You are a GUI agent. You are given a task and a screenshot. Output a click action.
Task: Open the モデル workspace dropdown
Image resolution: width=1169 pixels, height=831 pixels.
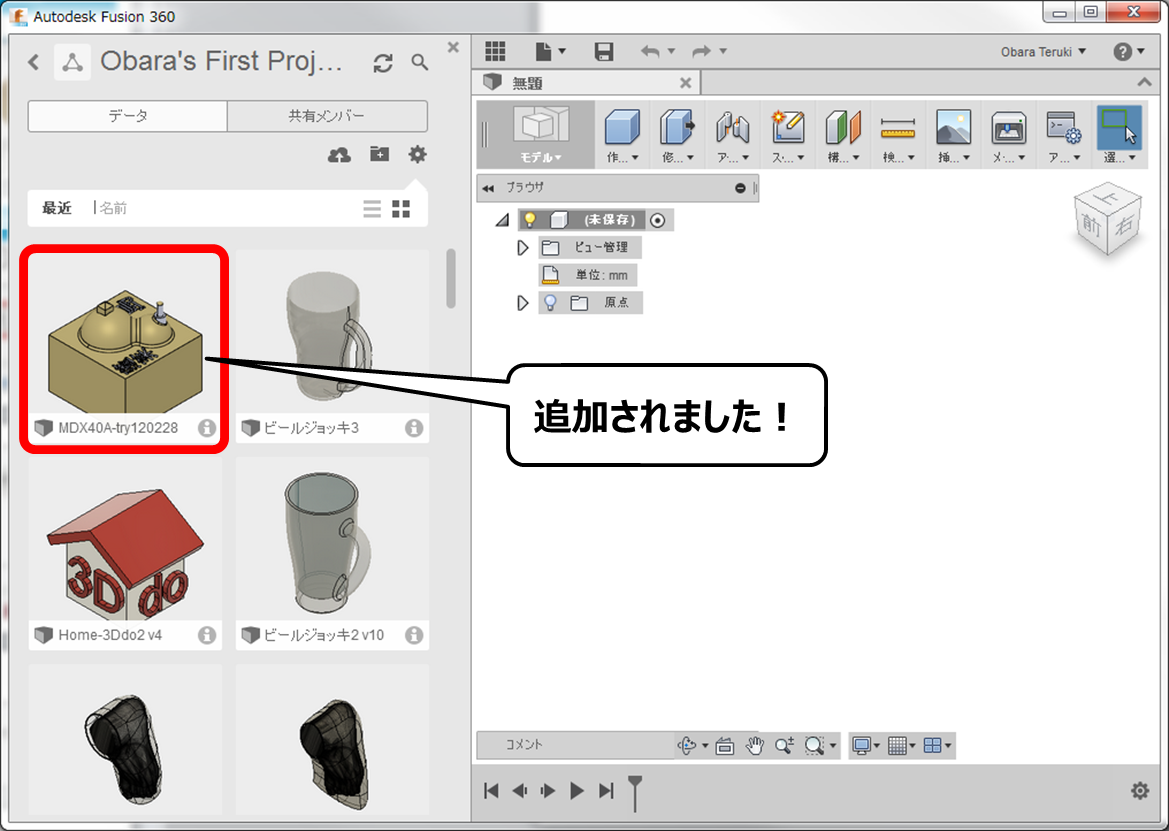(541, 135)
